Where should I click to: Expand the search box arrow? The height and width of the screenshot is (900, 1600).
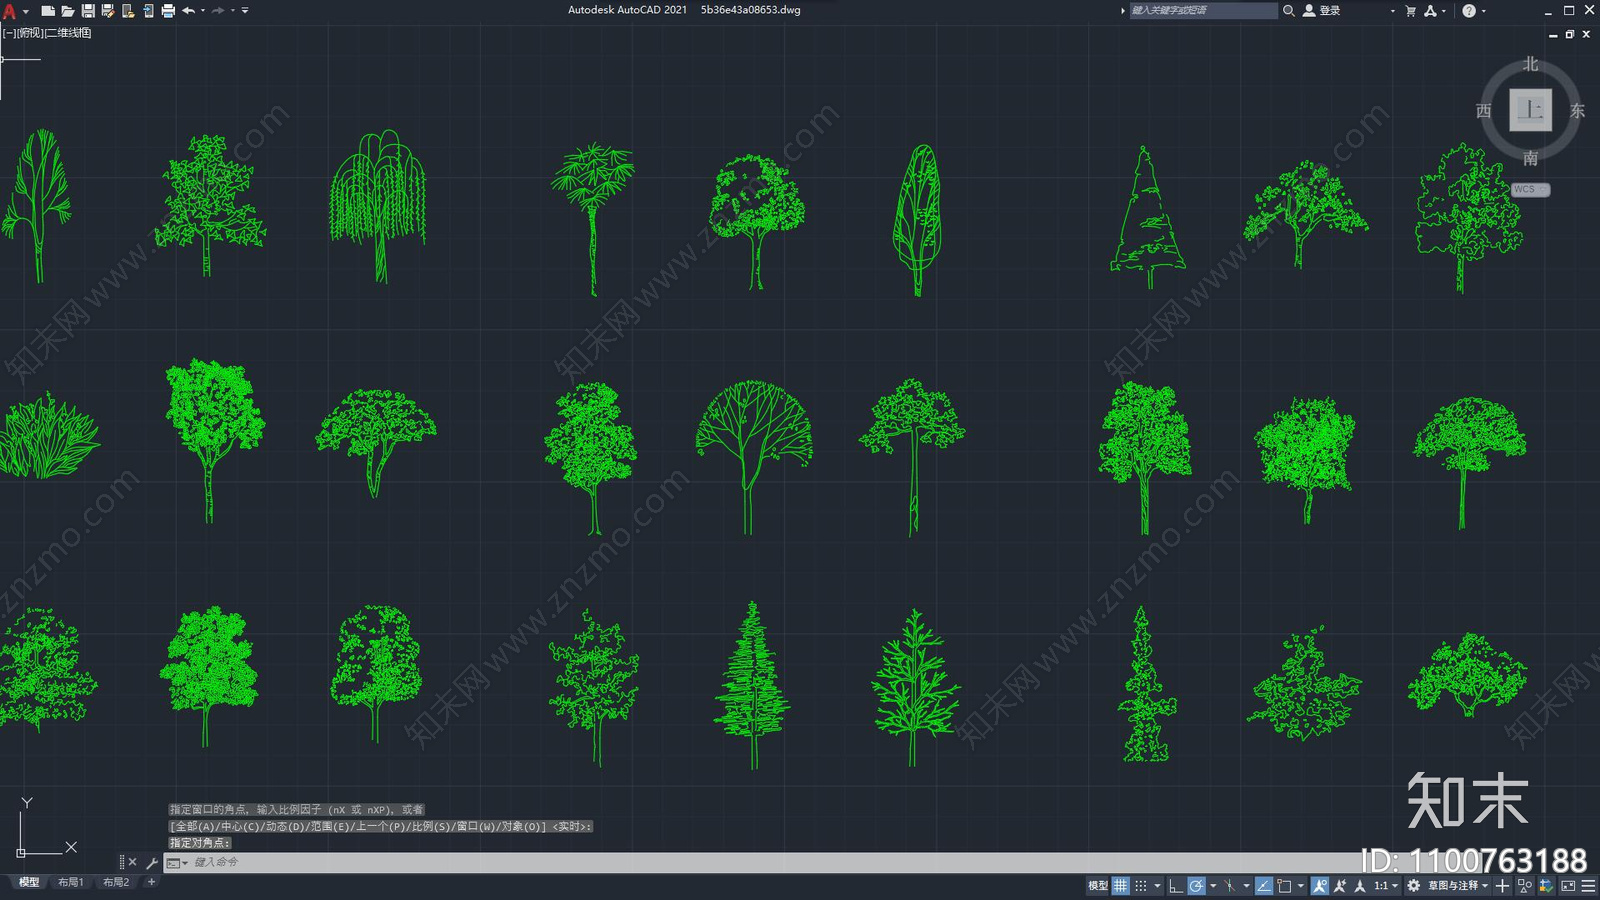tap(1122, 11)
